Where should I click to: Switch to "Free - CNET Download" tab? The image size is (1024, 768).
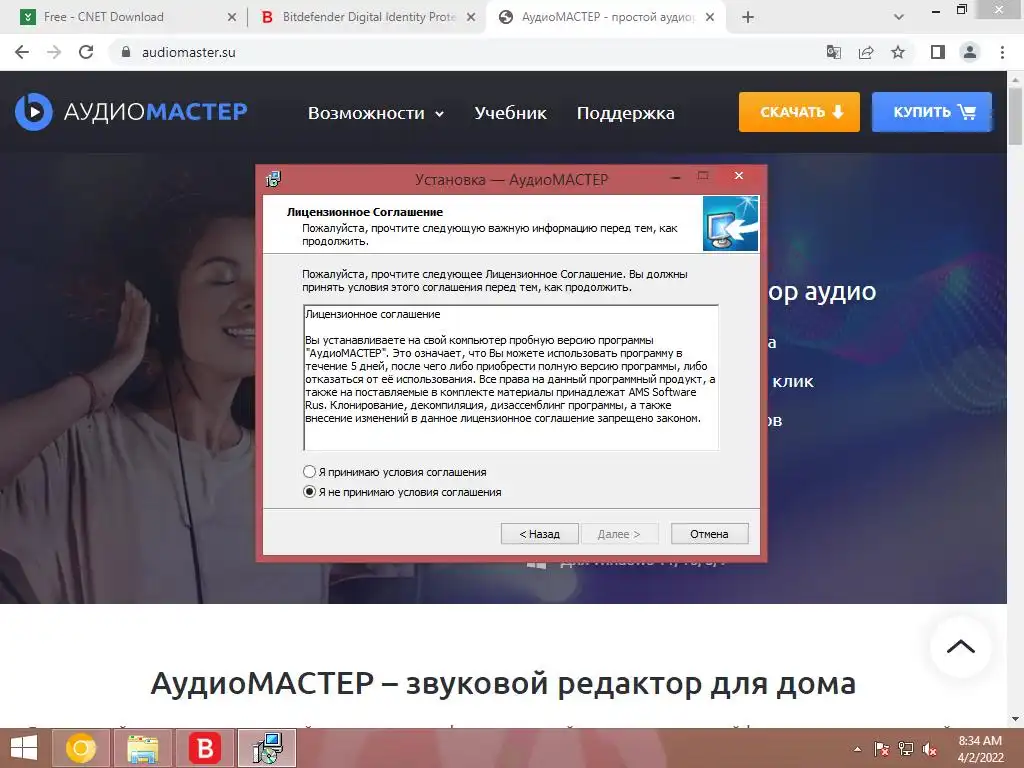(123, 17)
